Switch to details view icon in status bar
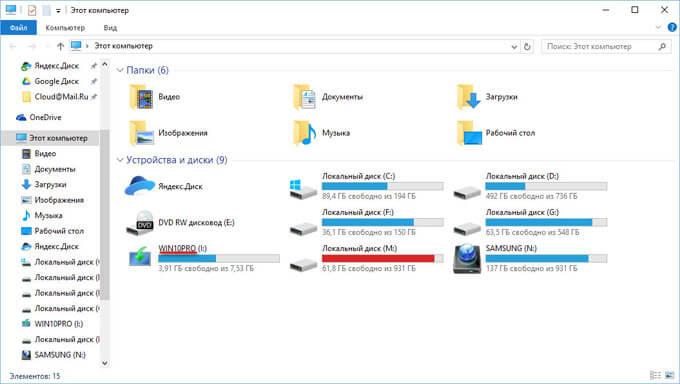The image size is (680, 384). click(655, 375)
